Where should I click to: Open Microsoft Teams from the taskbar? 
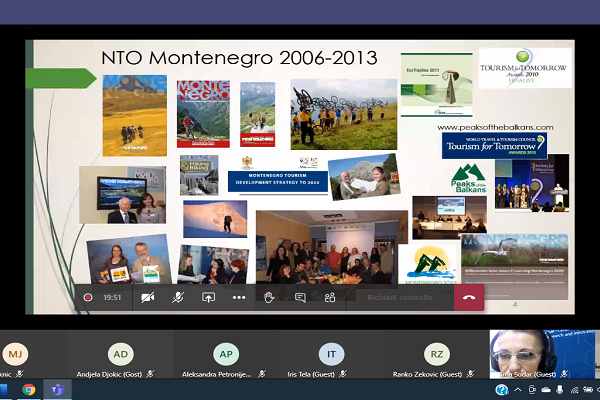[57, 390]
